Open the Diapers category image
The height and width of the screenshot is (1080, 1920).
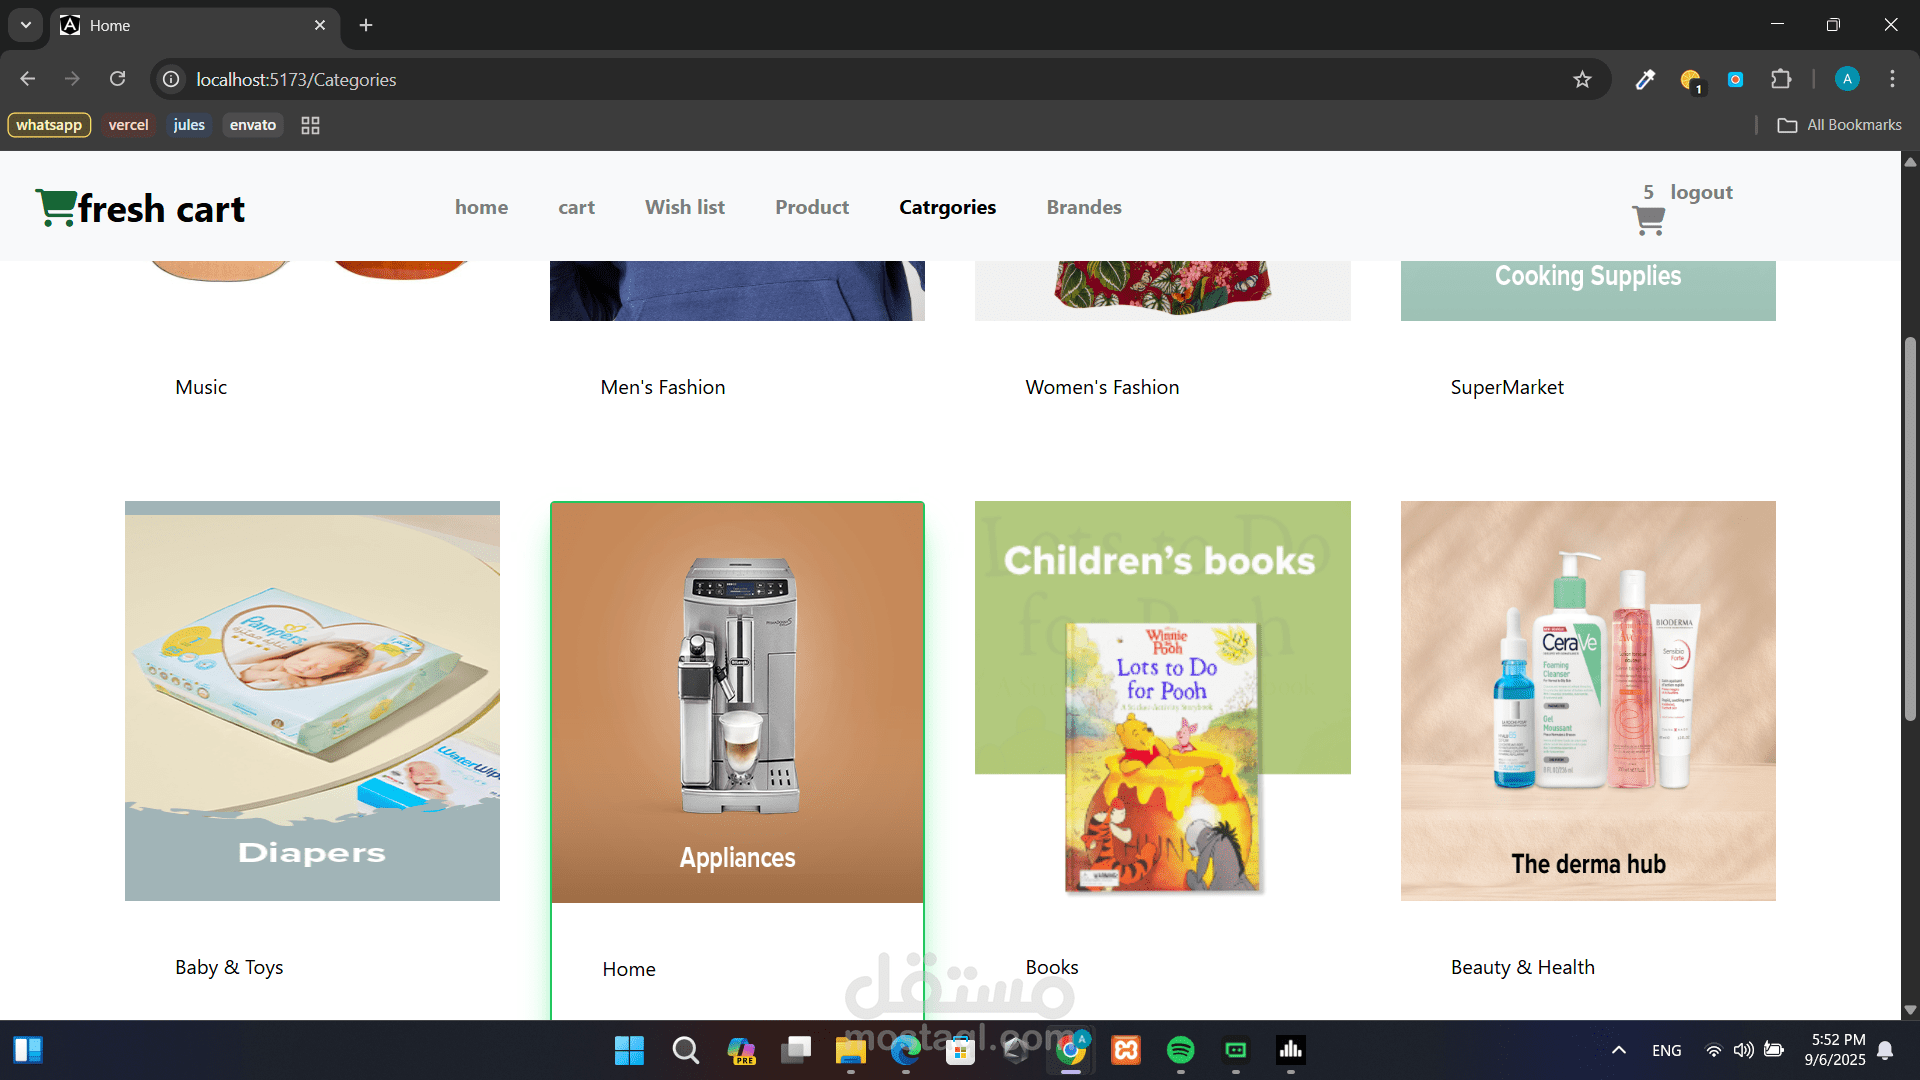click(312, 700)
